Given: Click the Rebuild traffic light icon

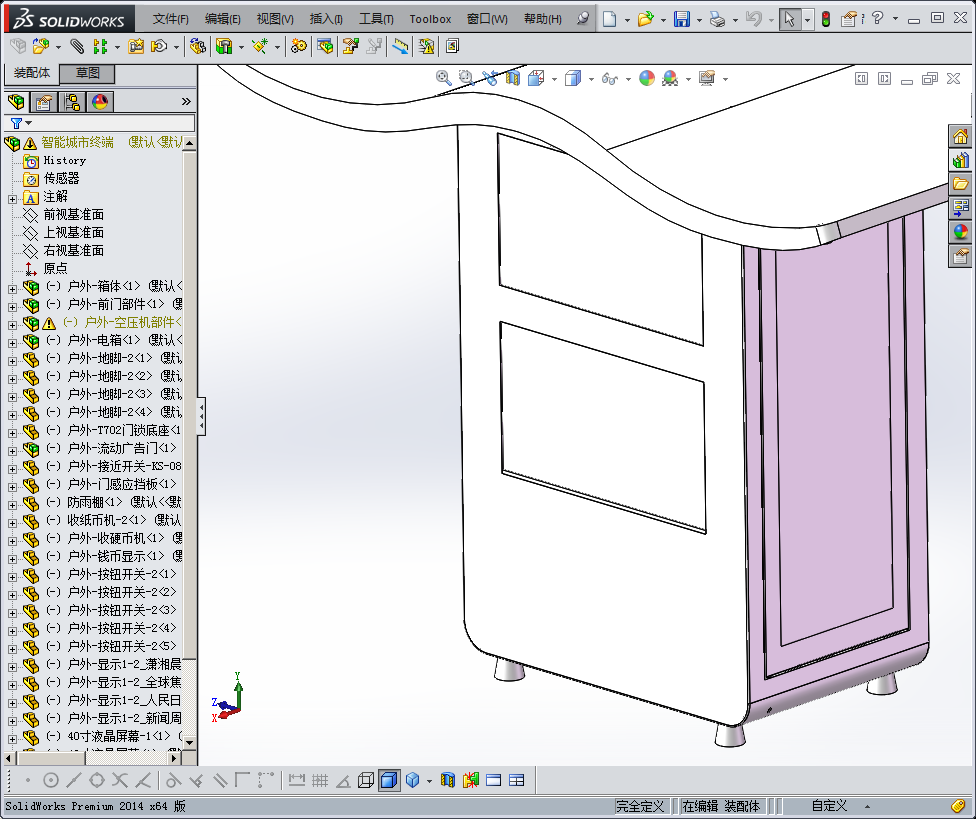Looking at the screenshot, I should point(825,19).
